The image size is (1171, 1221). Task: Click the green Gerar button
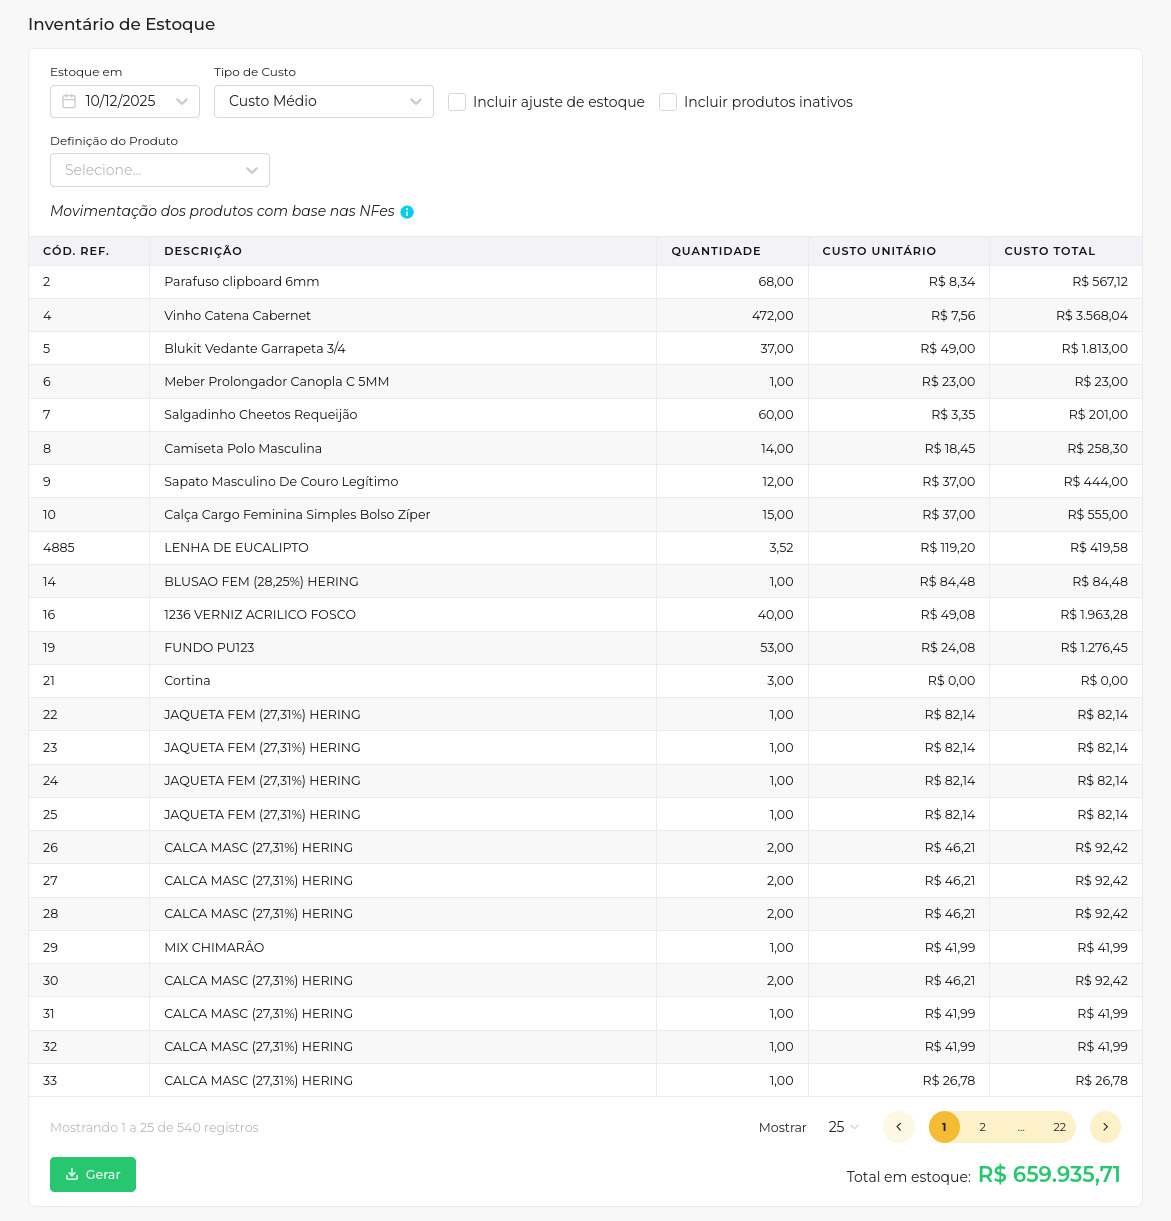93,1174
